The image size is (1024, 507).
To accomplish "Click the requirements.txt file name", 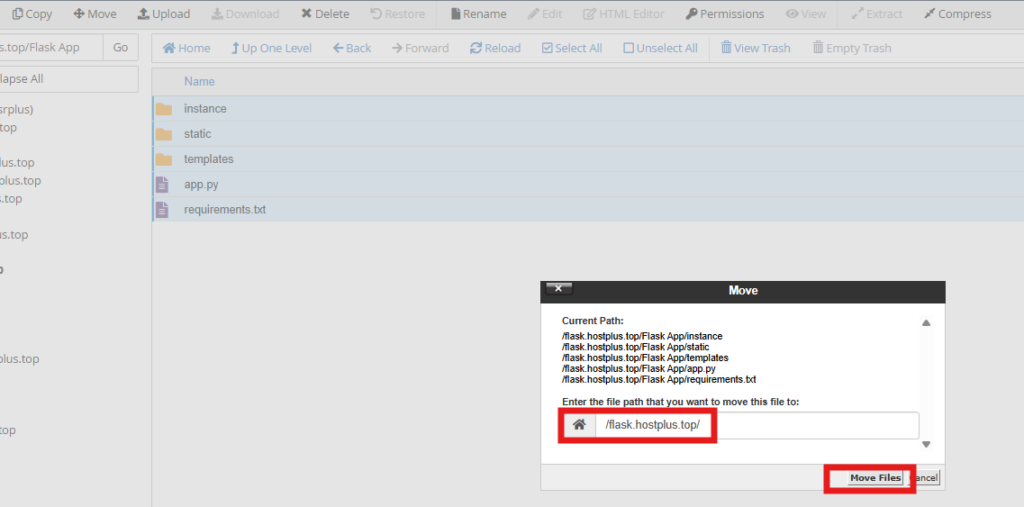I will 225,210.
